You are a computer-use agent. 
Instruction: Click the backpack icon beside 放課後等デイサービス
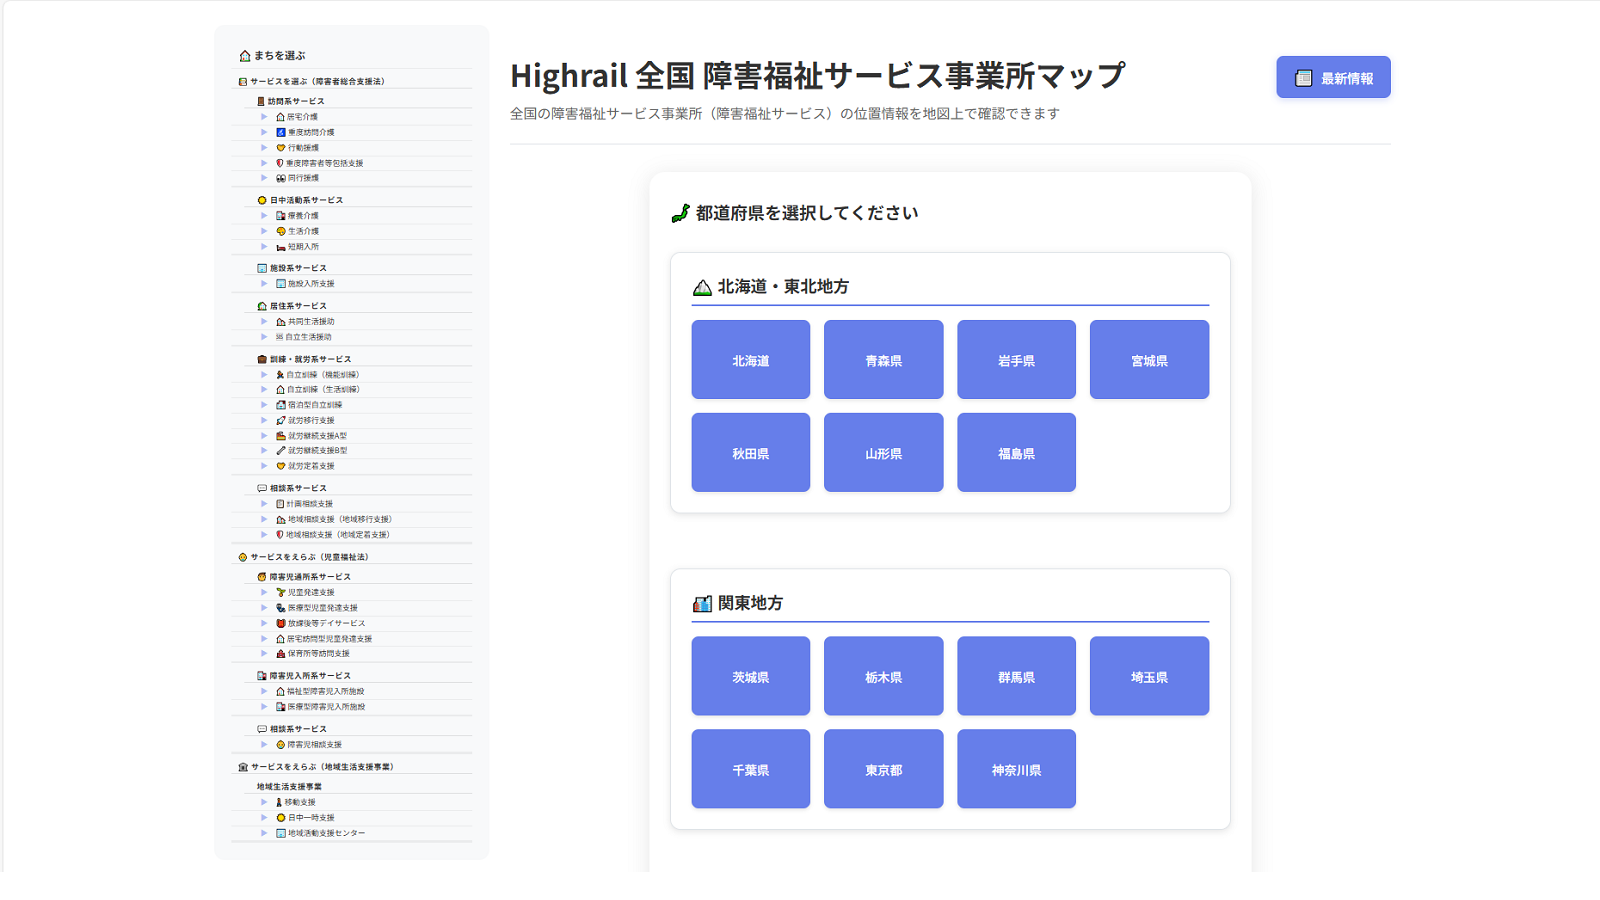[x=281, y=624]
